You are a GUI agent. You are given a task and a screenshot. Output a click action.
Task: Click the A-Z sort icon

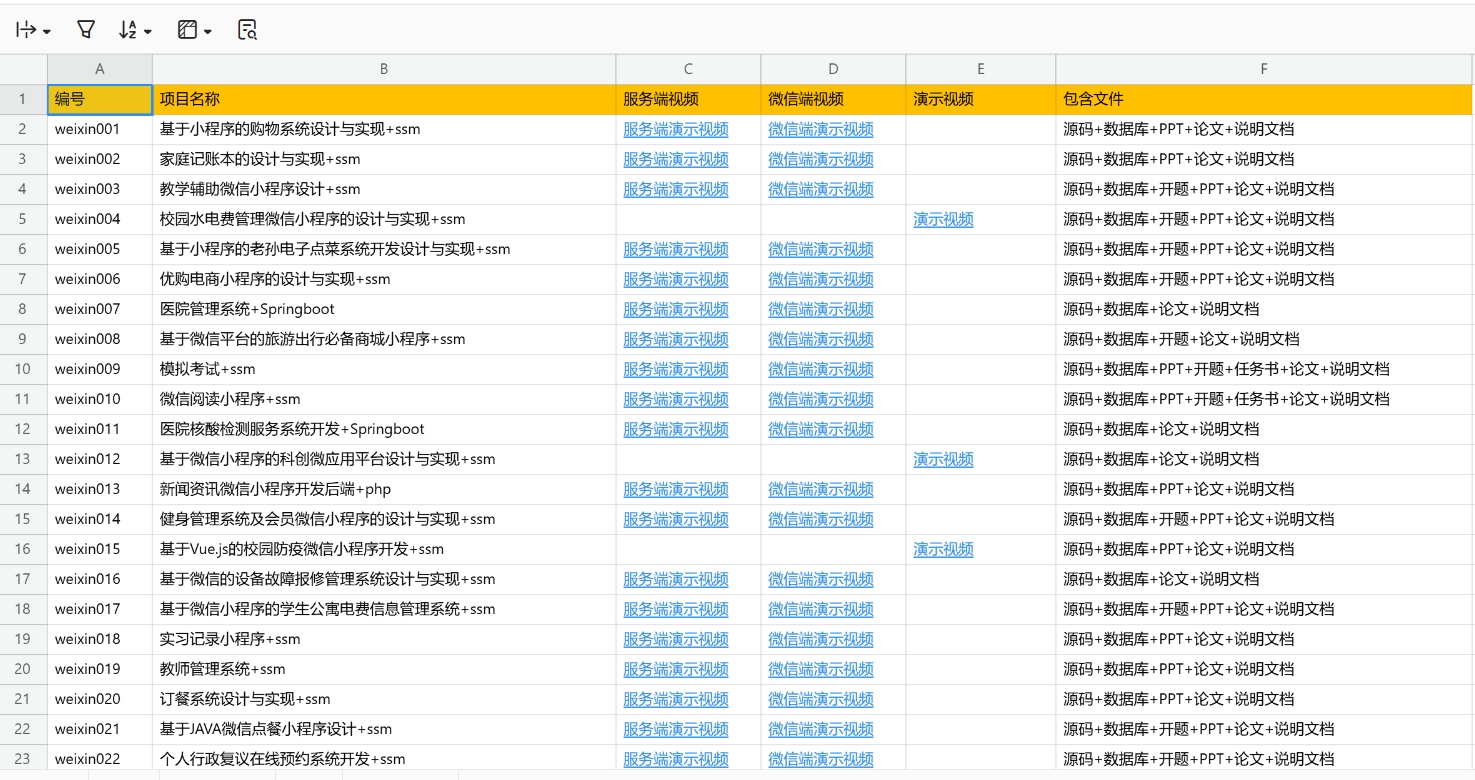[128, 30]
